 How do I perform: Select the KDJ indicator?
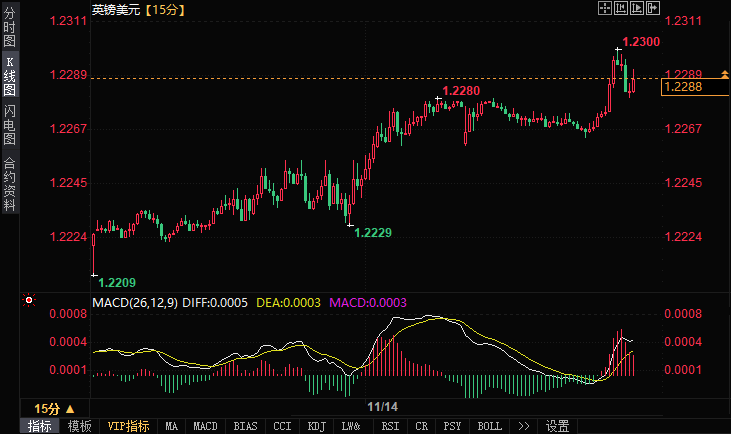click(317, 426)
